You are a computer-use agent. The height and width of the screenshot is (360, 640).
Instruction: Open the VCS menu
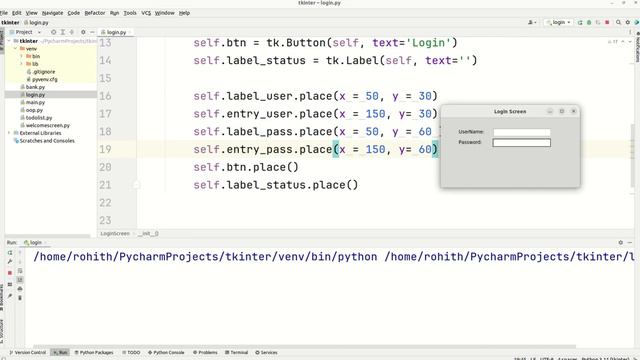point(146,13)
